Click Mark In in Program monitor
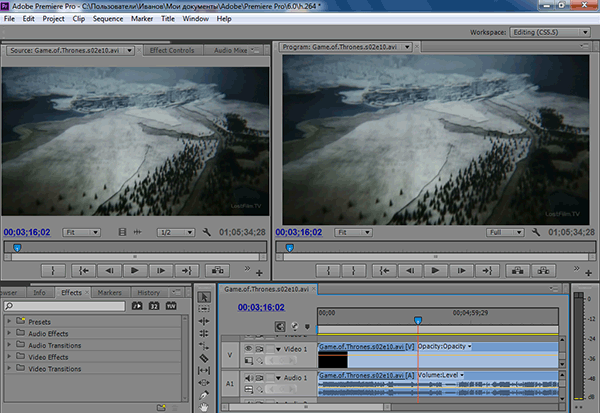600x413 pixels. coord(328,271)
